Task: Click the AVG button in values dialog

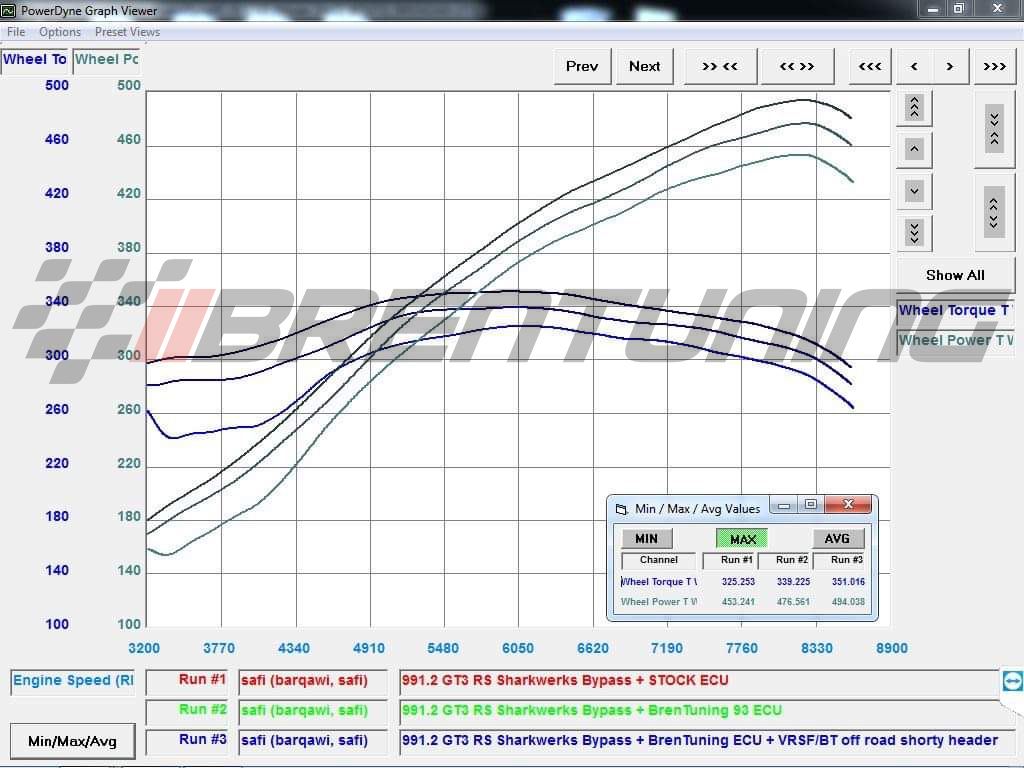Action: click(x=837, y=538)
